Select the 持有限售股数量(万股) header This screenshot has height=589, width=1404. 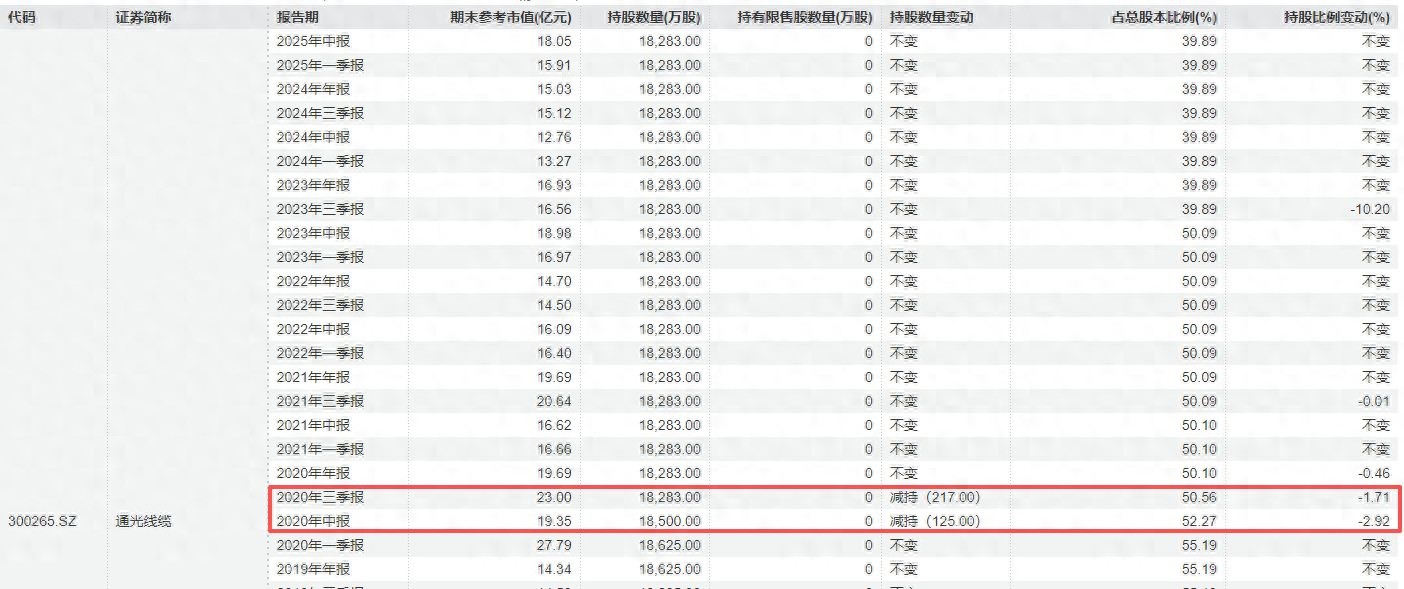click(x=804, y=17)
